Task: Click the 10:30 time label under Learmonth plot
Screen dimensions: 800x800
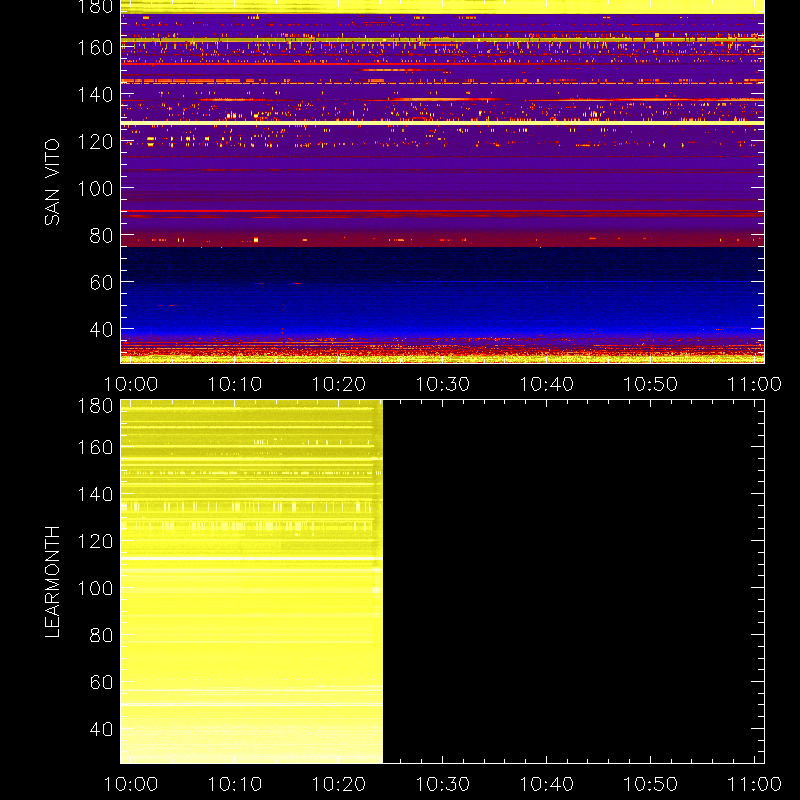Action: 442,784
